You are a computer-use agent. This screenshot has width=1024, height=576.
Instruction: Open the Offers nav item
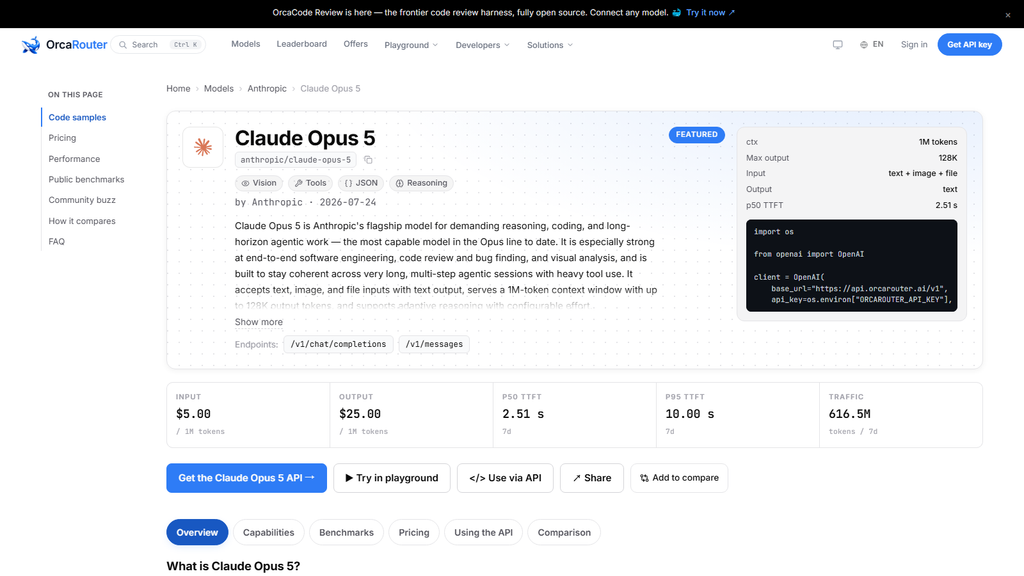(356, 44)
